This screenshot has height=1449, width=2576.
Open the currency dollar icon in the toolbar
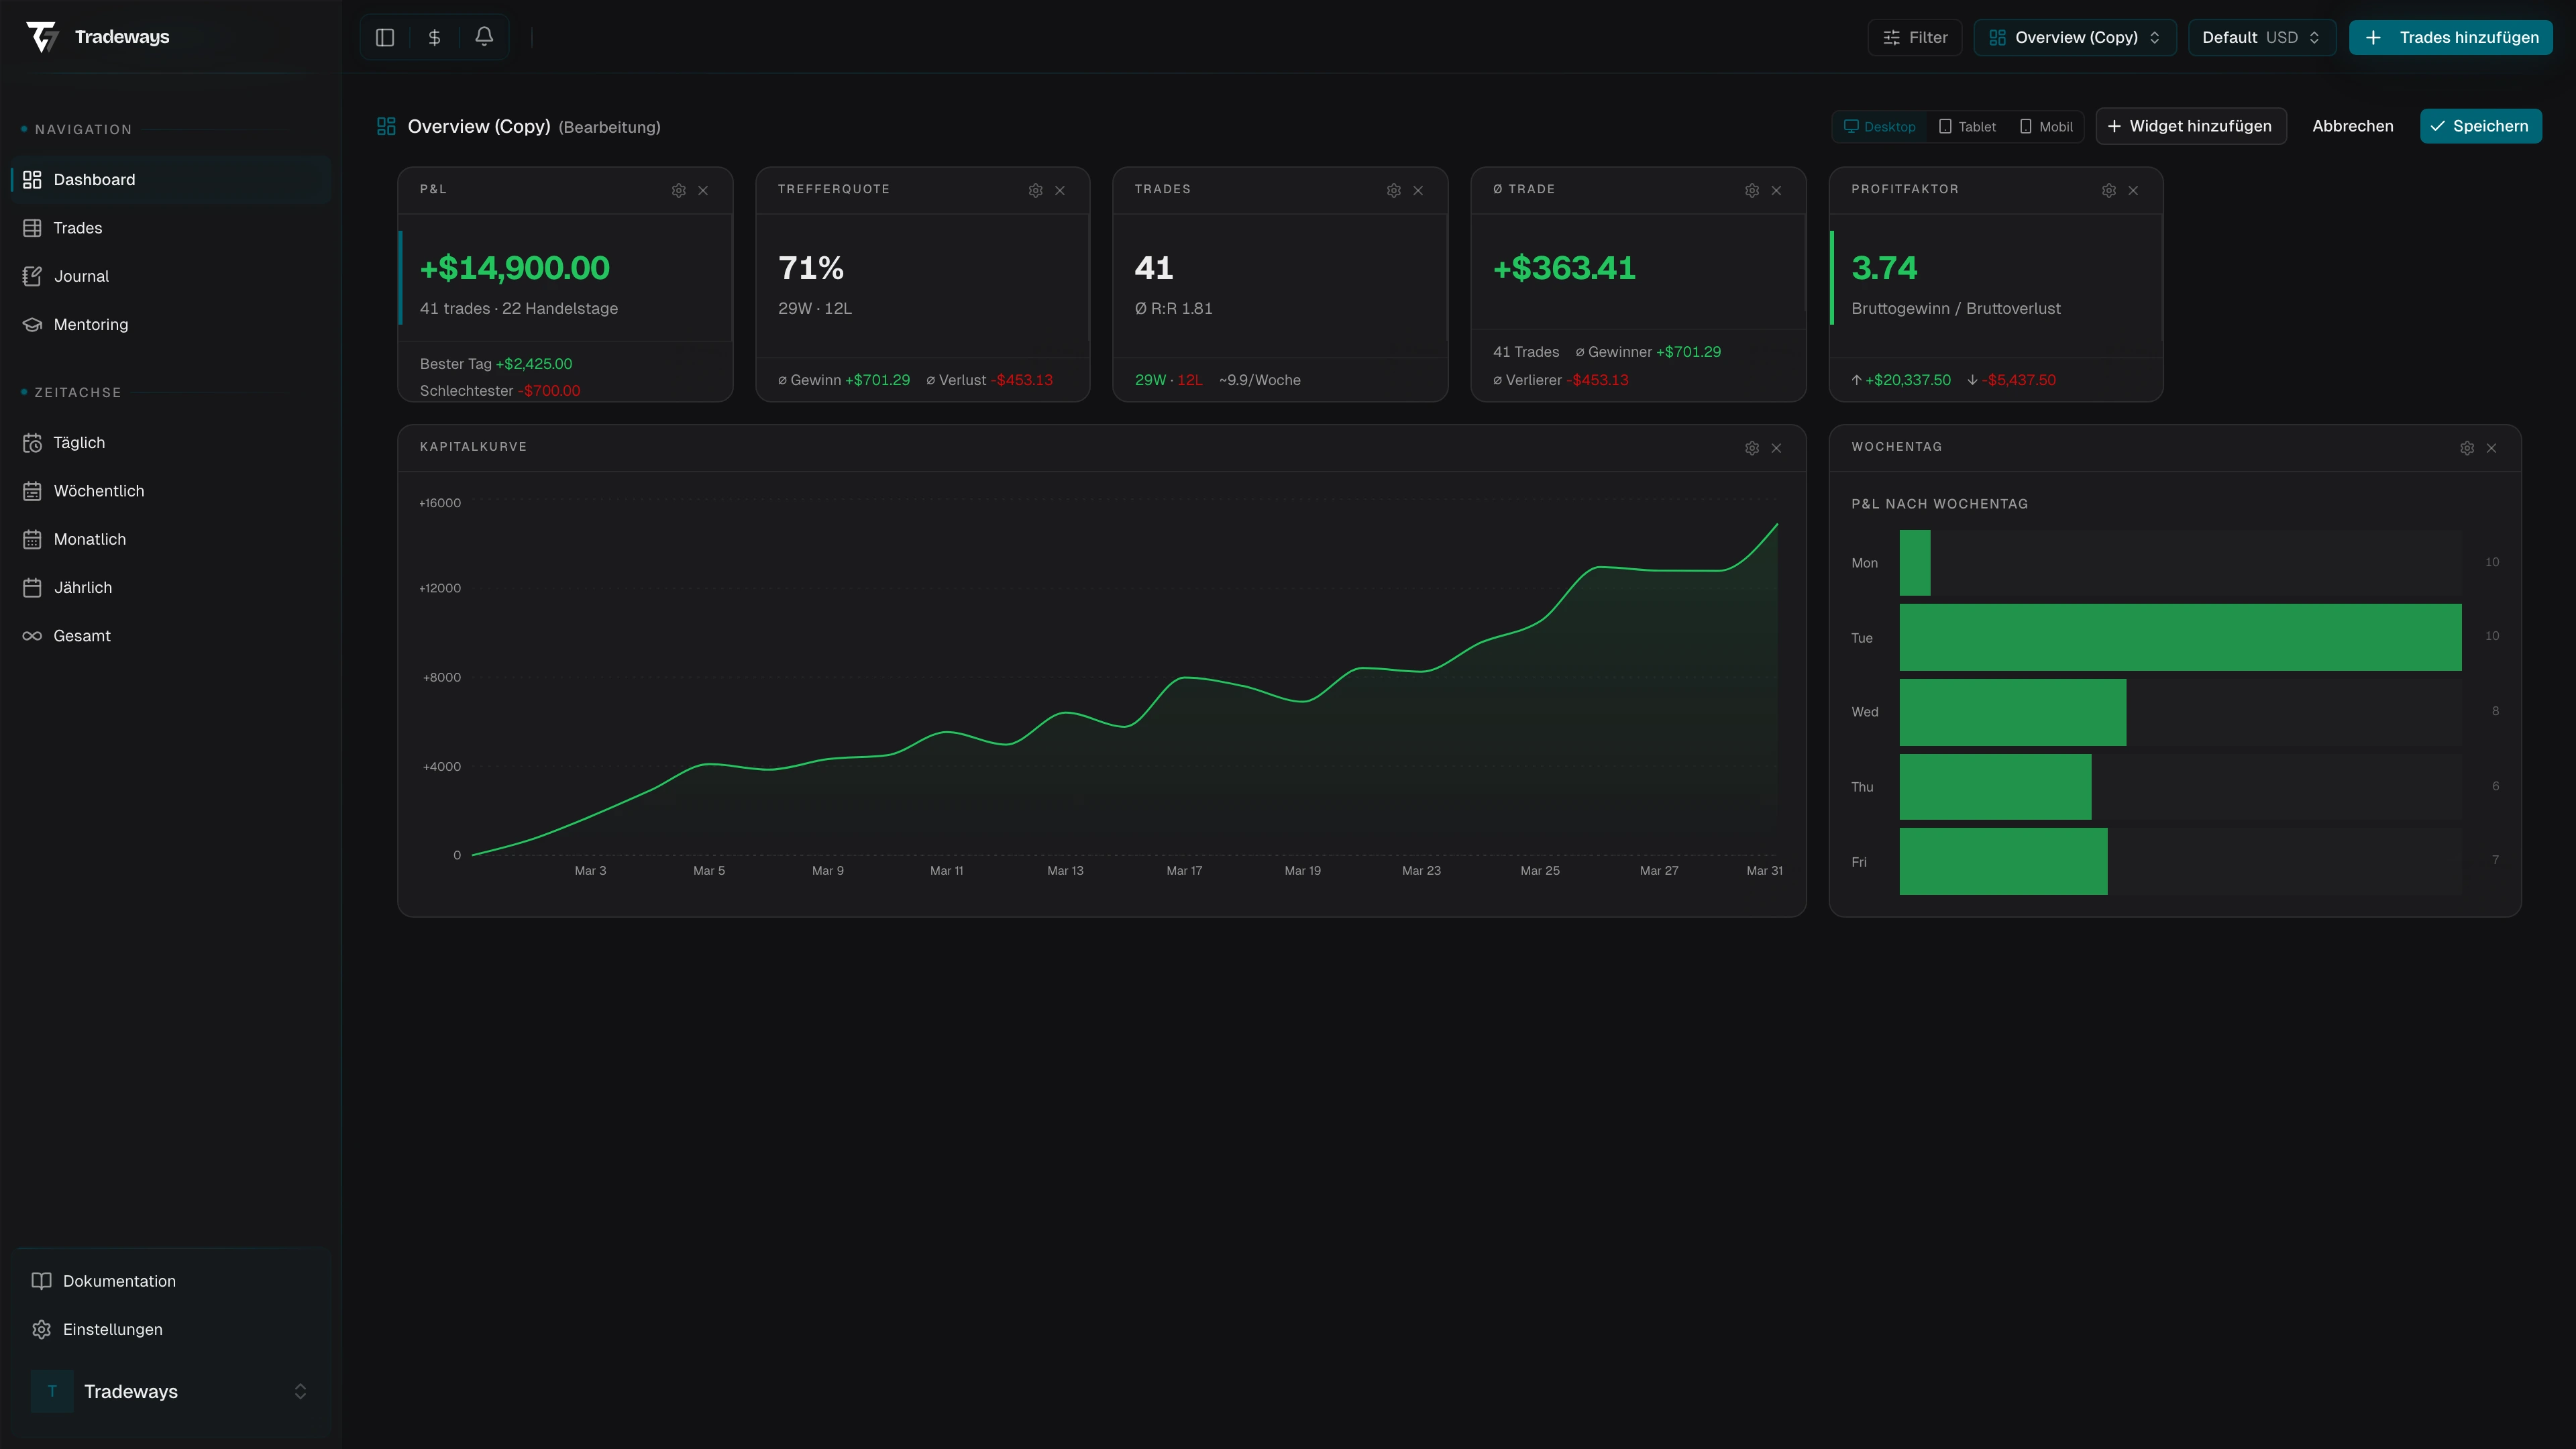click(434, 37)
